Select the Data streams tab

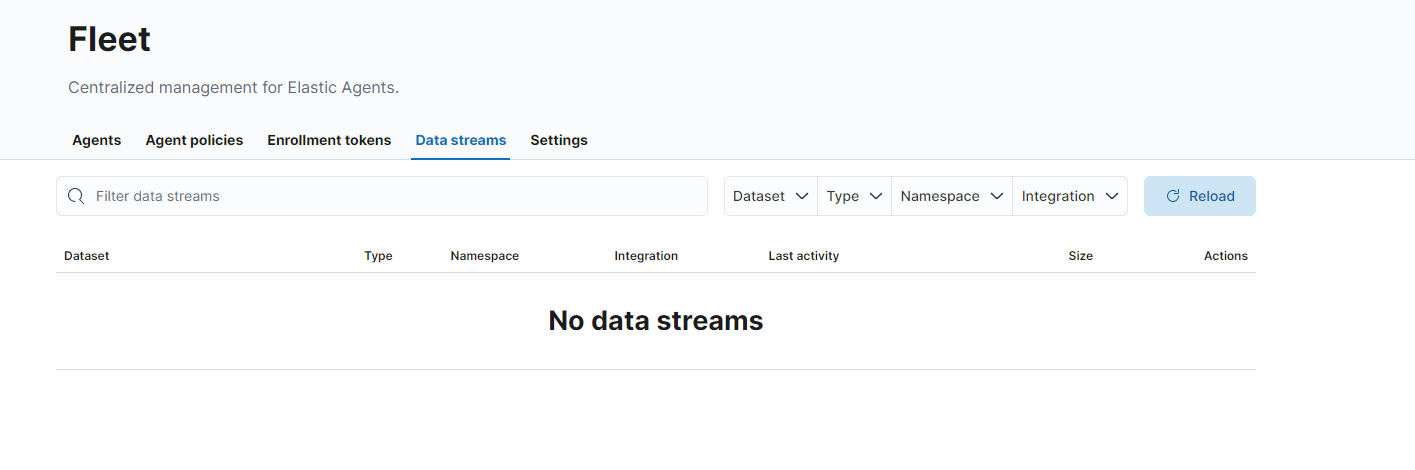(x=461, y=140)
